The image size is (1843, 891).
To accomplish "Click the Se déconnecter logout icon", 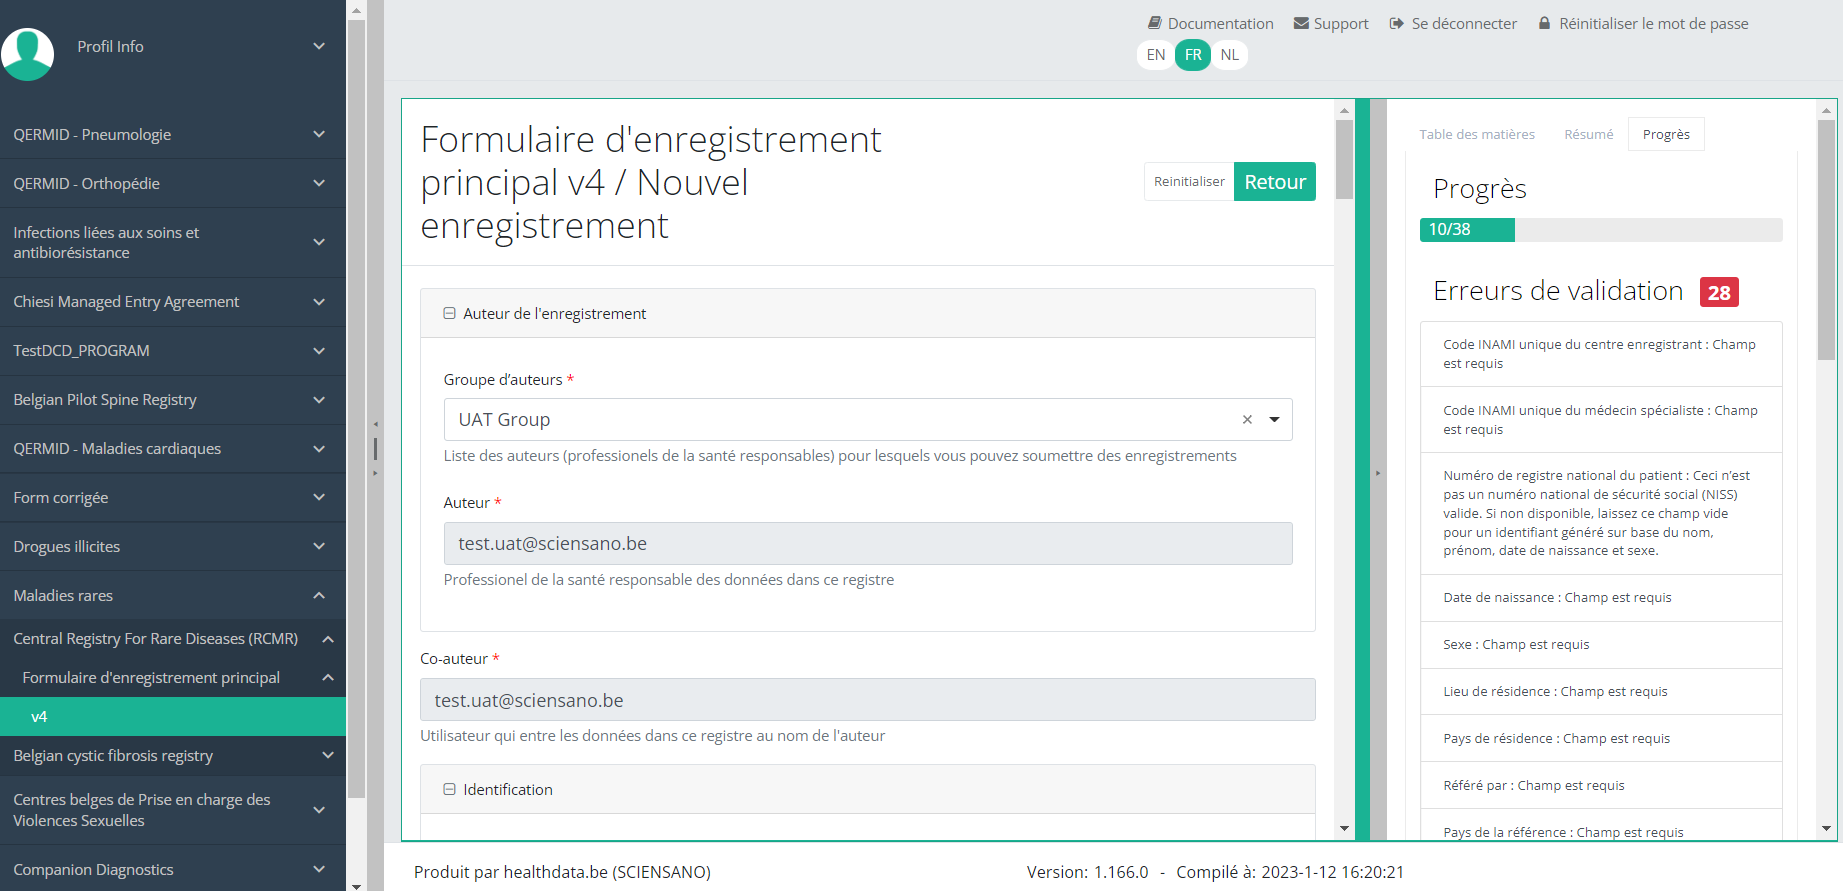I will click(1397, 23).
